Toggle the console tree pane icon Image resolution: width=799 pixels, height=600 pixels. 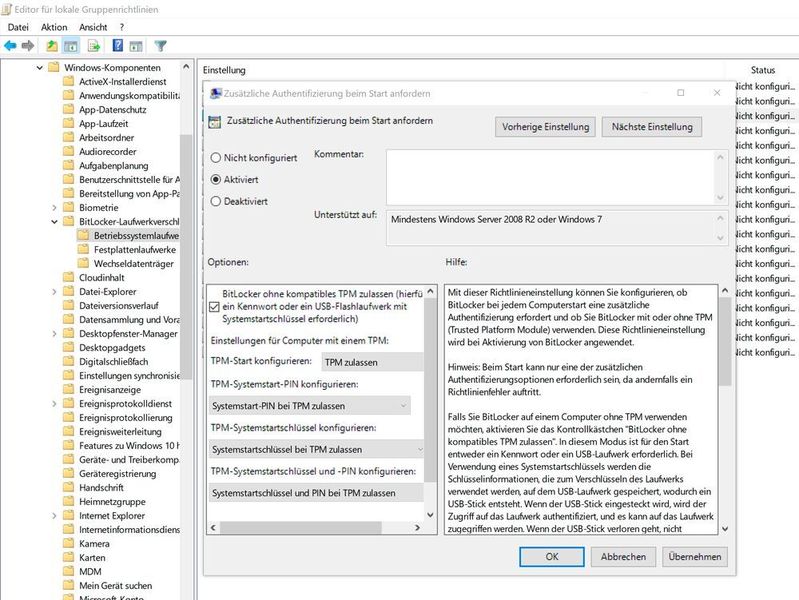coord(71,46)
